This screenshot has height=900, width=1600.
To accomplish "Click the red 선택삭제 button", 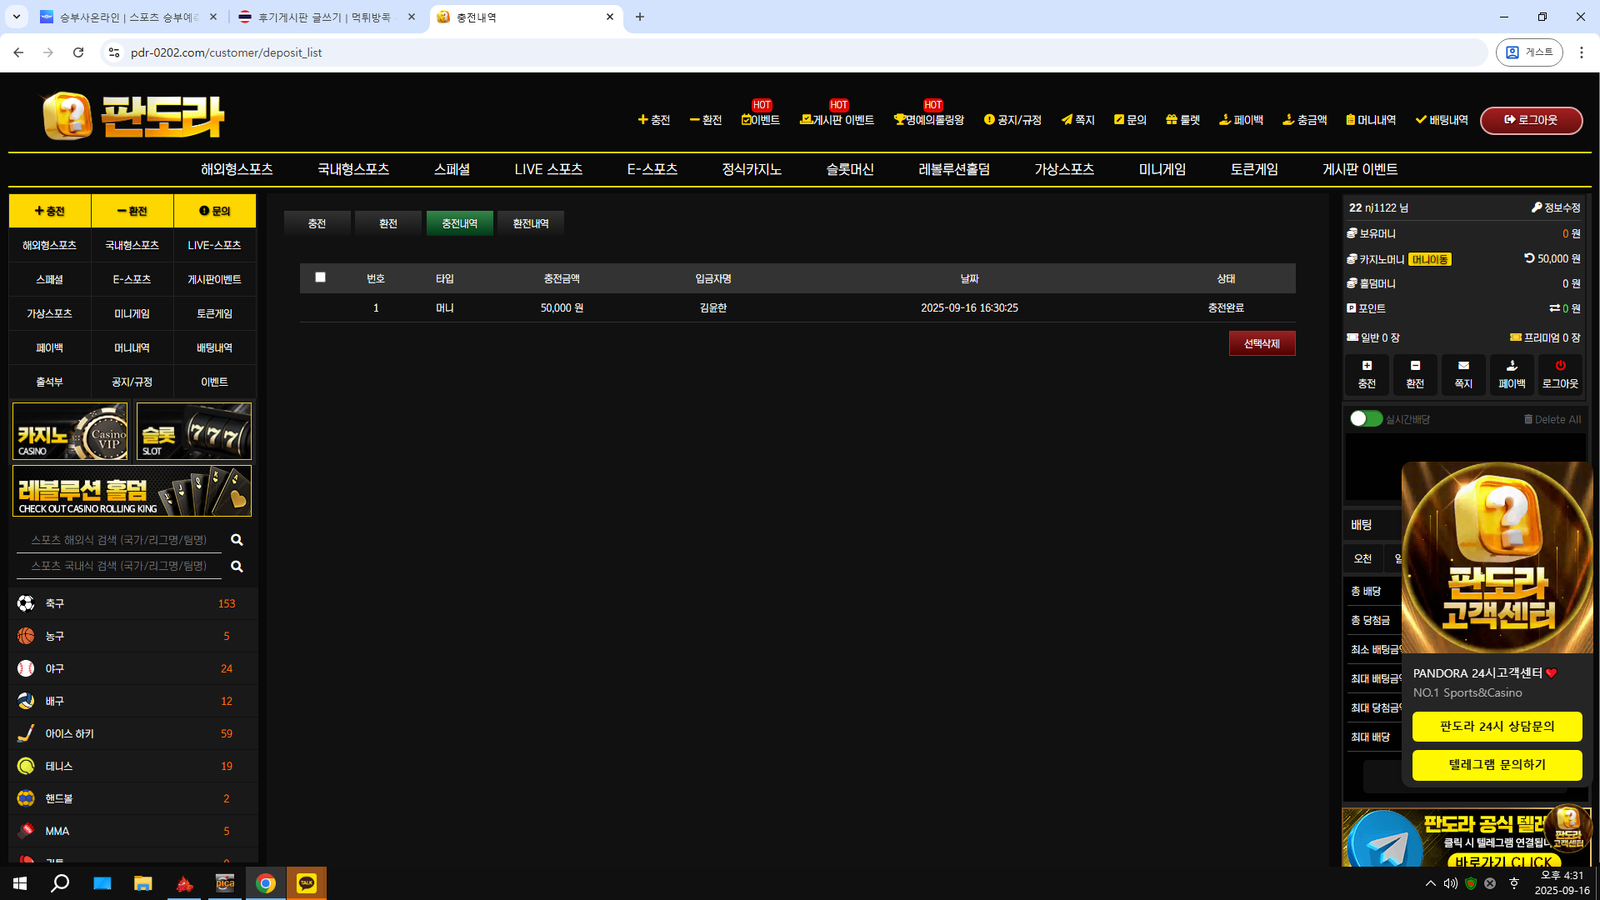I will click(x=1261, y=344).
